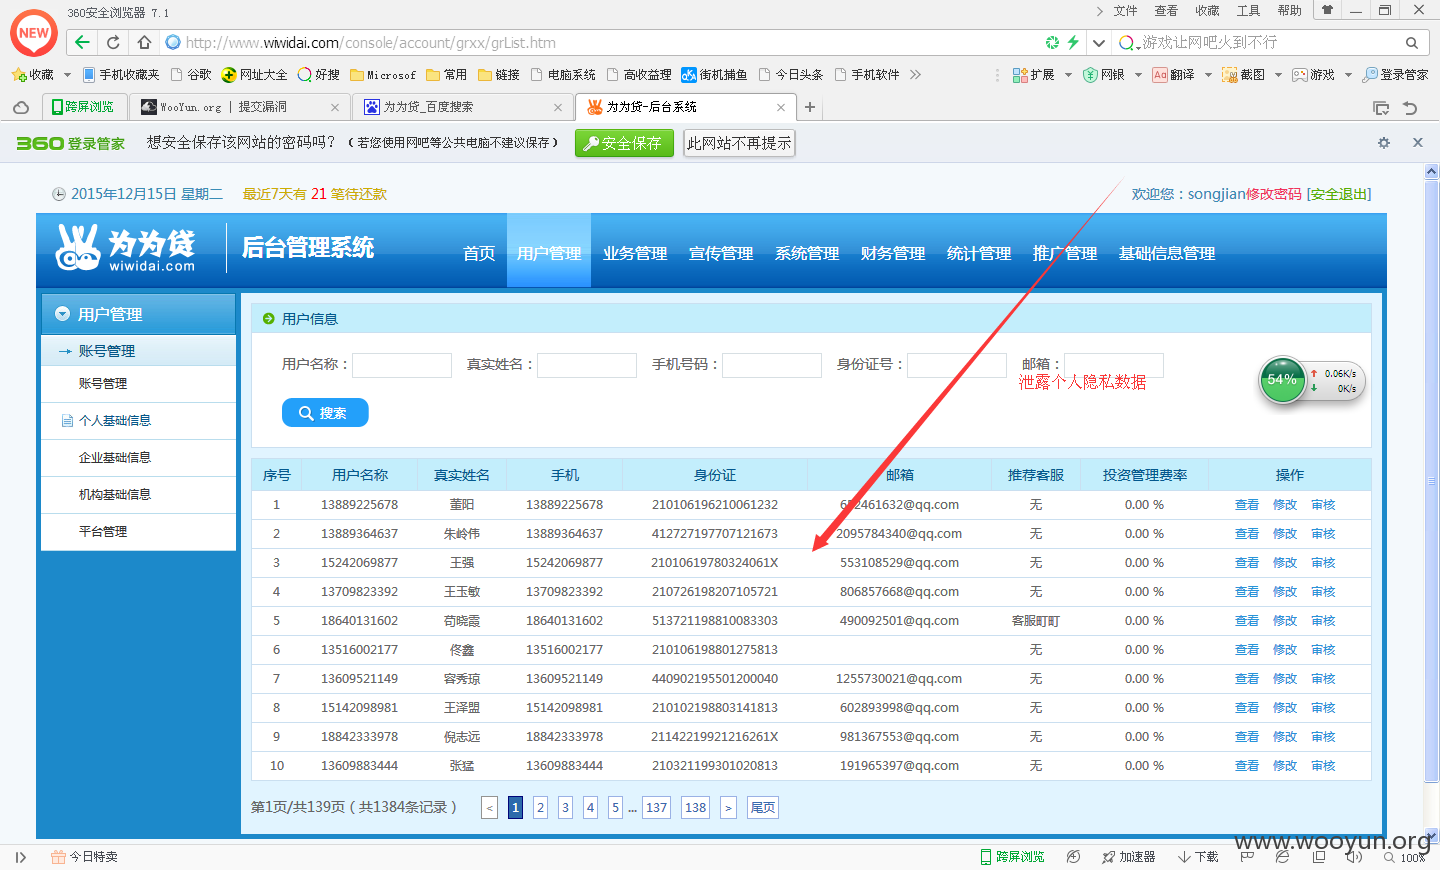This screenshot has width=1440, height=870.
Task: Click 修改 for user 王强
Action: click(x=1285, y=563)
